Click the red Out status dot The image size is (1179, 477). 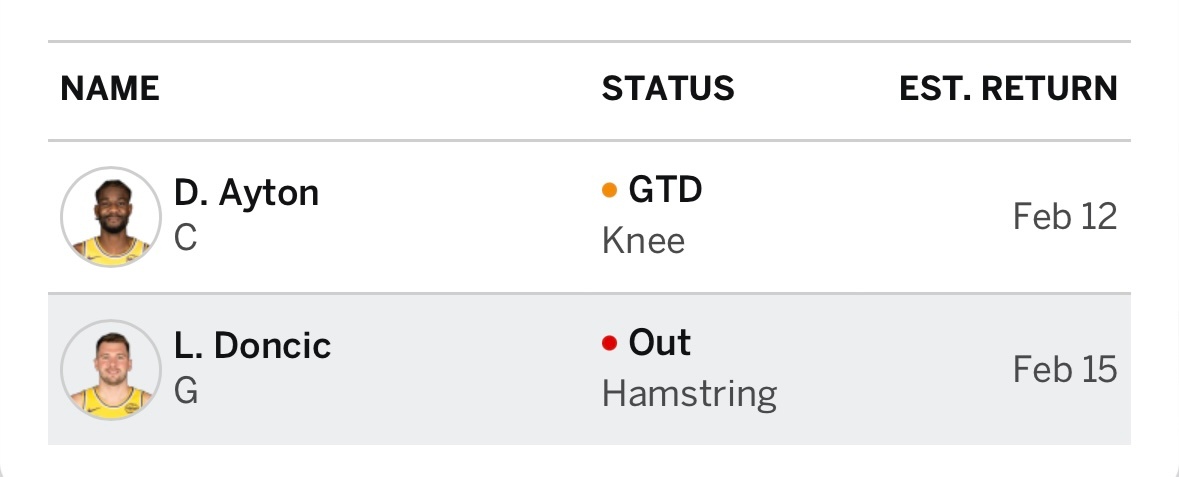pyautogui.click(x=609, y=344)
